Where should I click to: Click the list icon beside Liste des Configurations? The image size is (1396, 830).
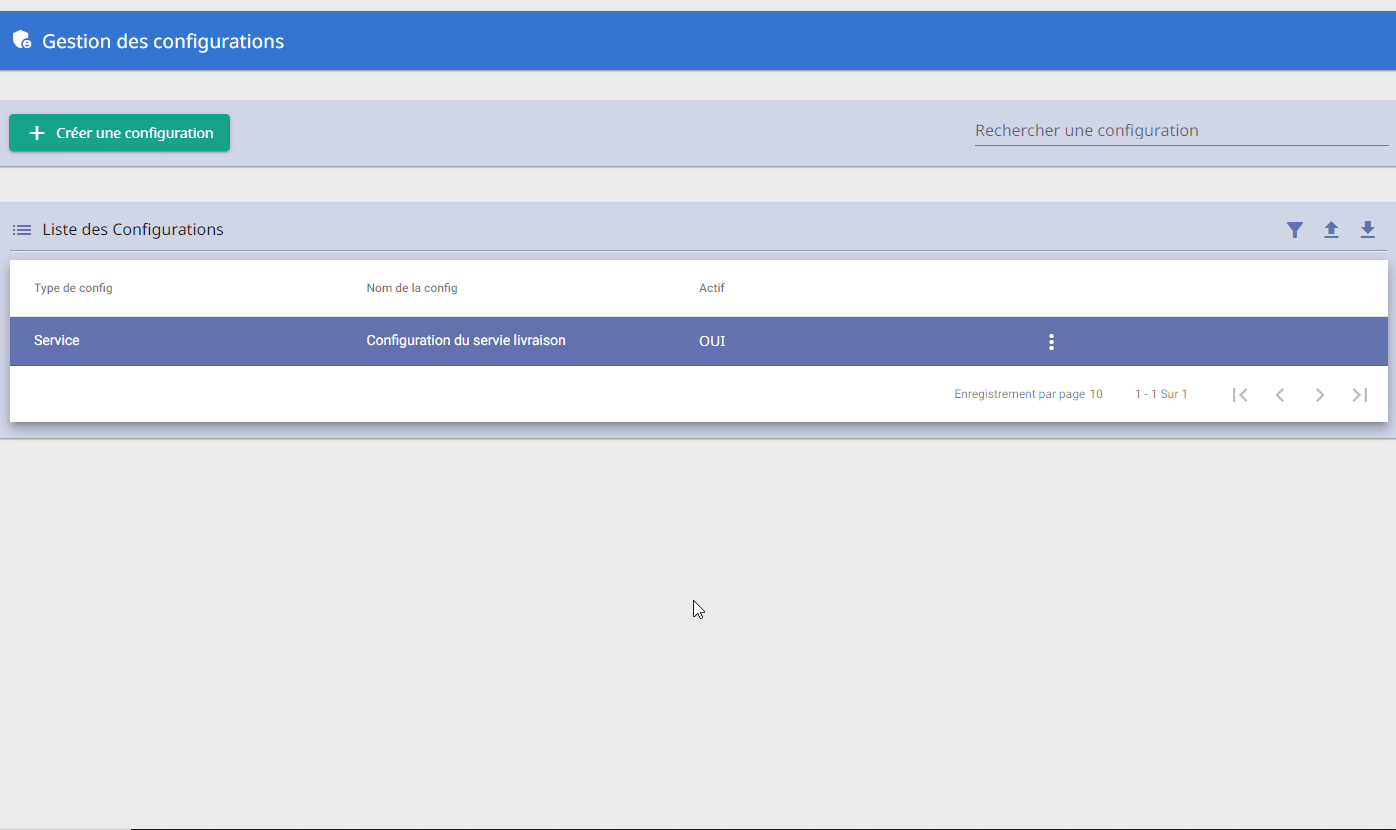pyautogui.click(x=22, y=230)
